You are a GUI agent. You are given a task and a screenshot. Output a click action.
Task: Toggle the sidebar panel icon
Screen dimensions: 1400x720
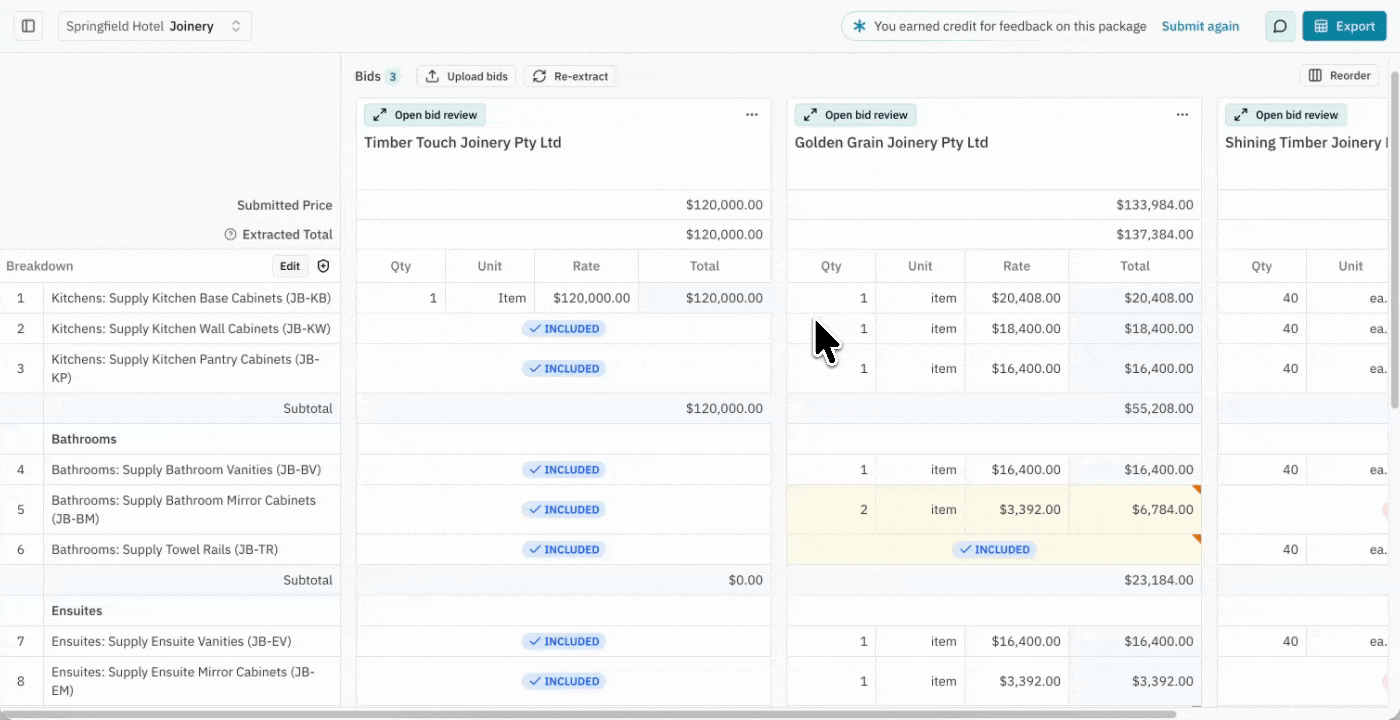pos(28,26)
